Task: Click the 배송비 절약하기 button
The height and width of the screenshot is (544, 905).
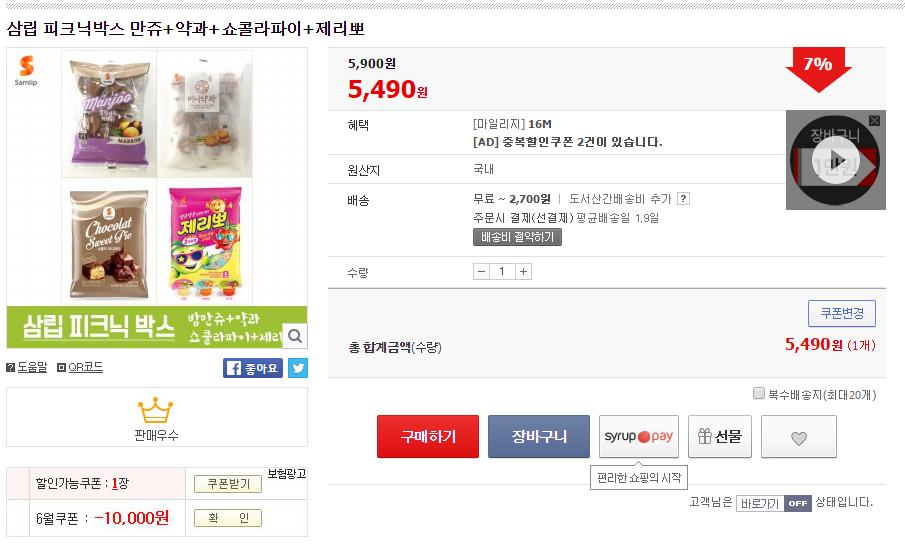Action: click(517, 237)
